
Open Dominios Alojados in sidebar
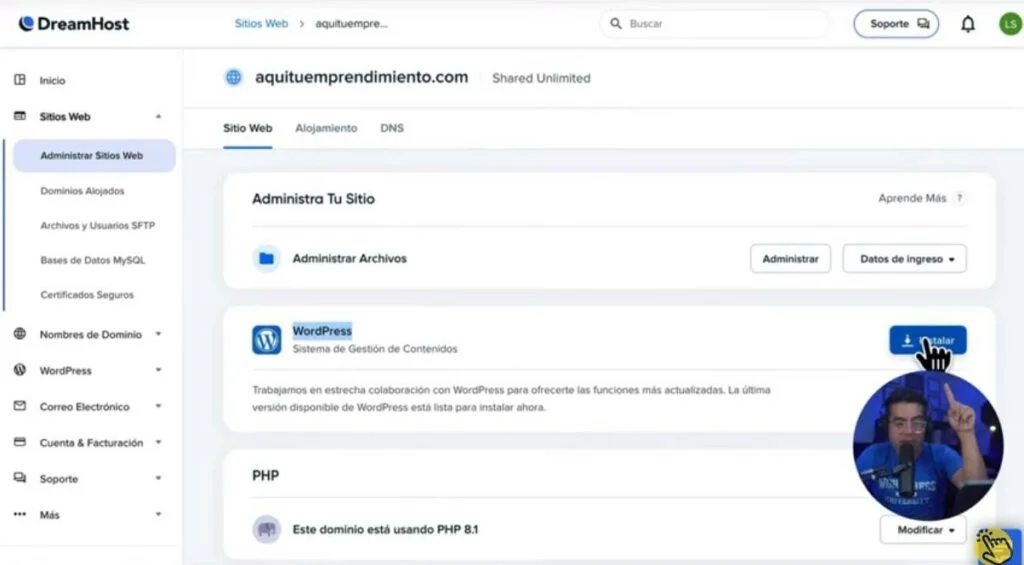[x=82, y=191]
